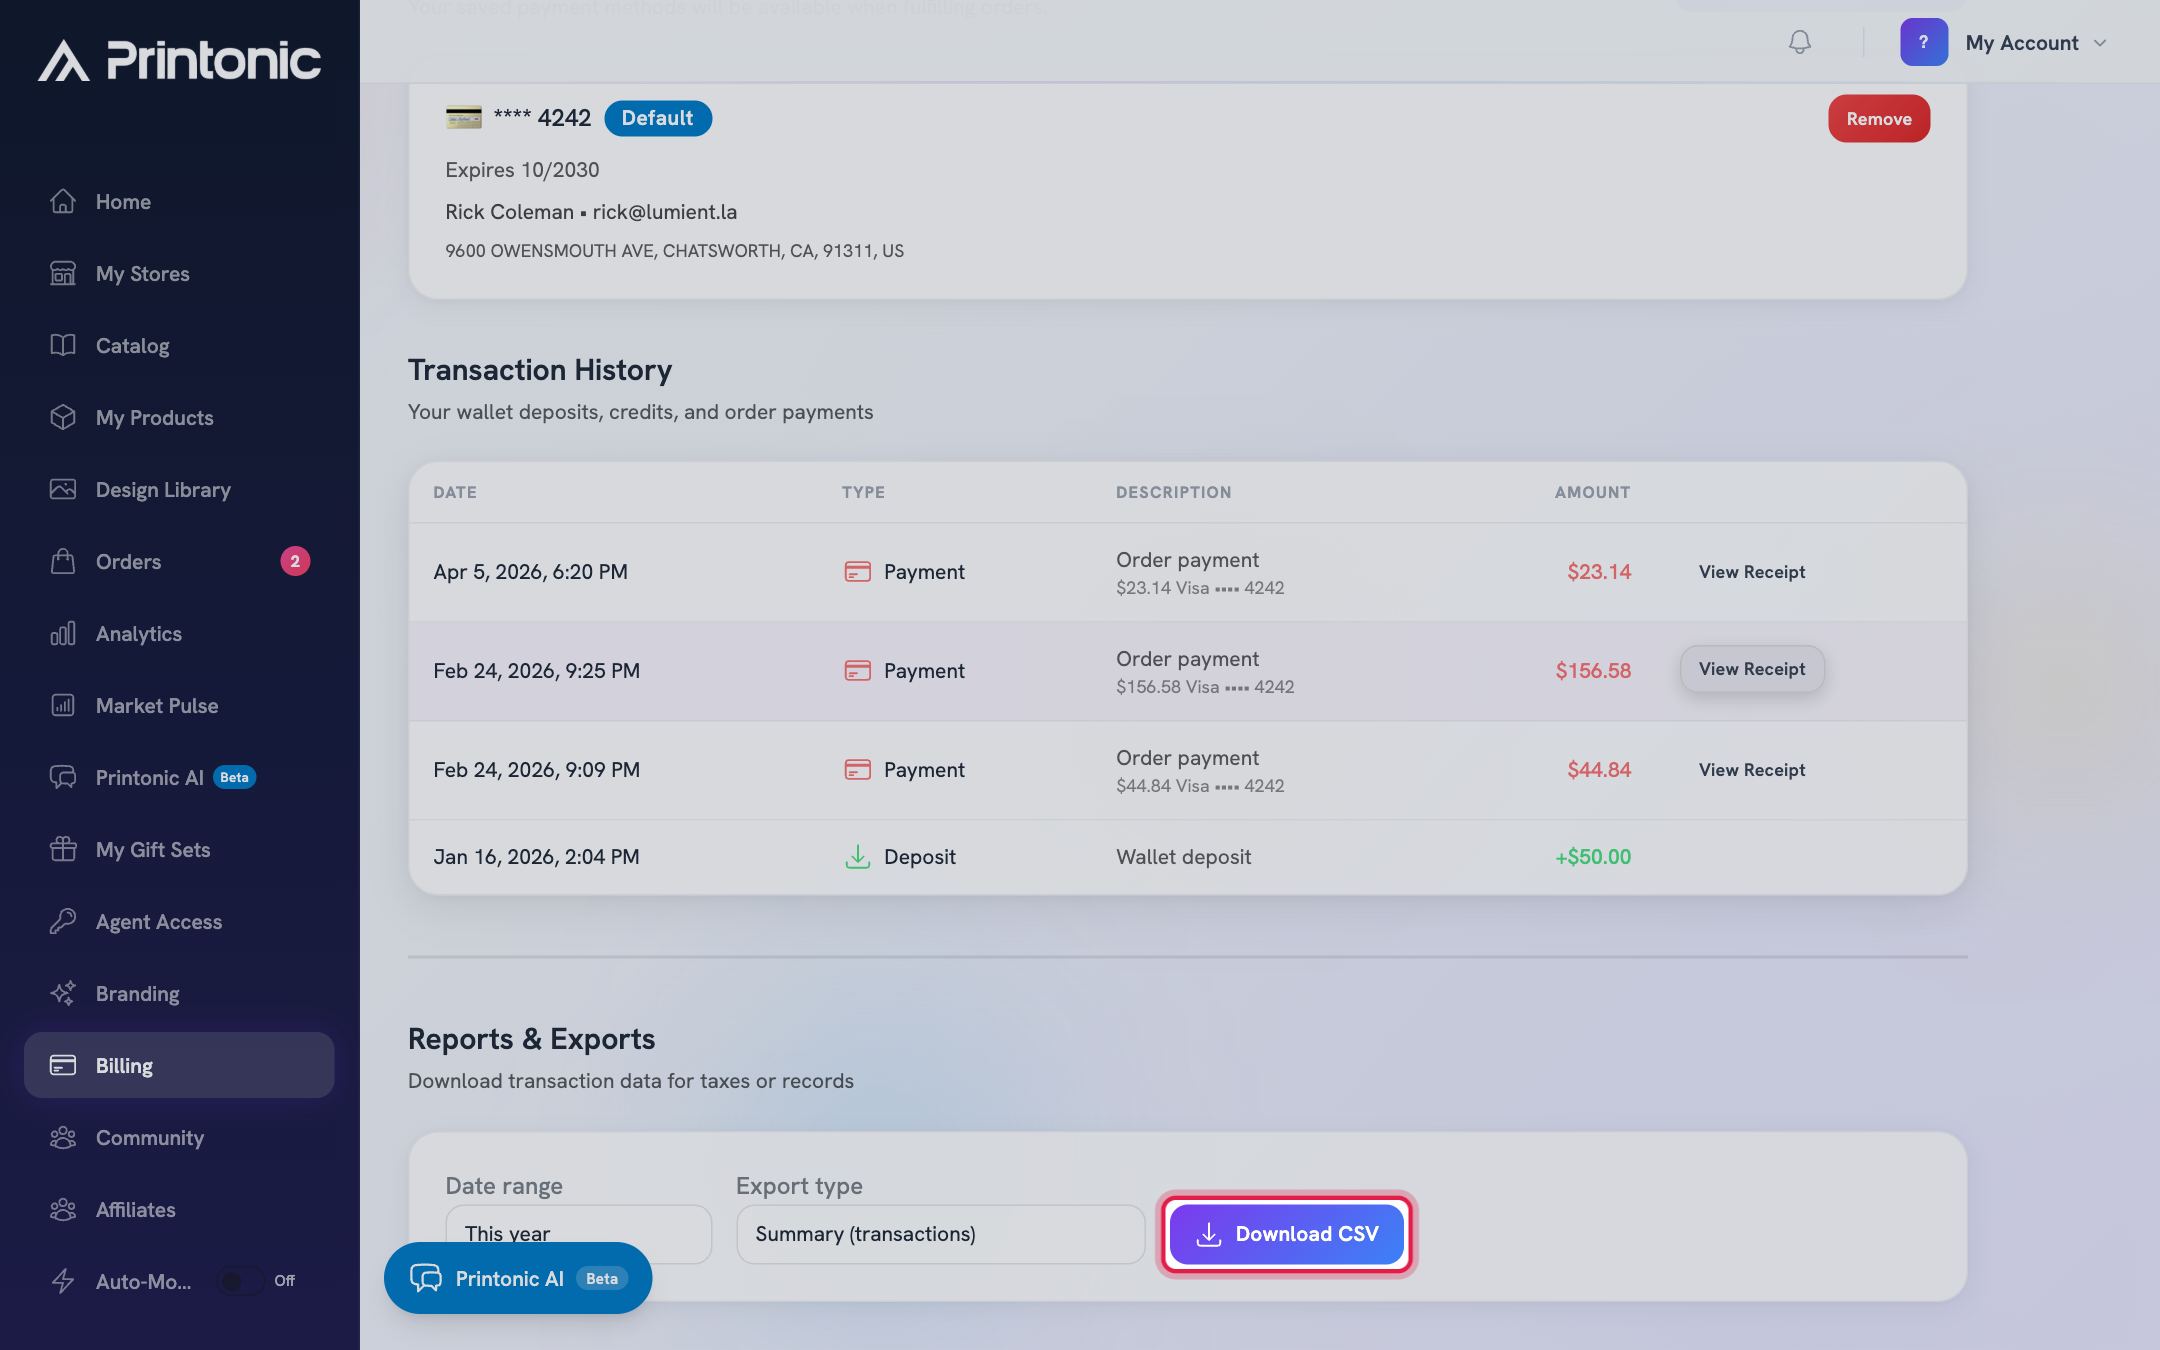The width and height of the screenshot is (2160, 1350).
Task: Click the AMOUNT column header
Action: tap(1592, 492)
